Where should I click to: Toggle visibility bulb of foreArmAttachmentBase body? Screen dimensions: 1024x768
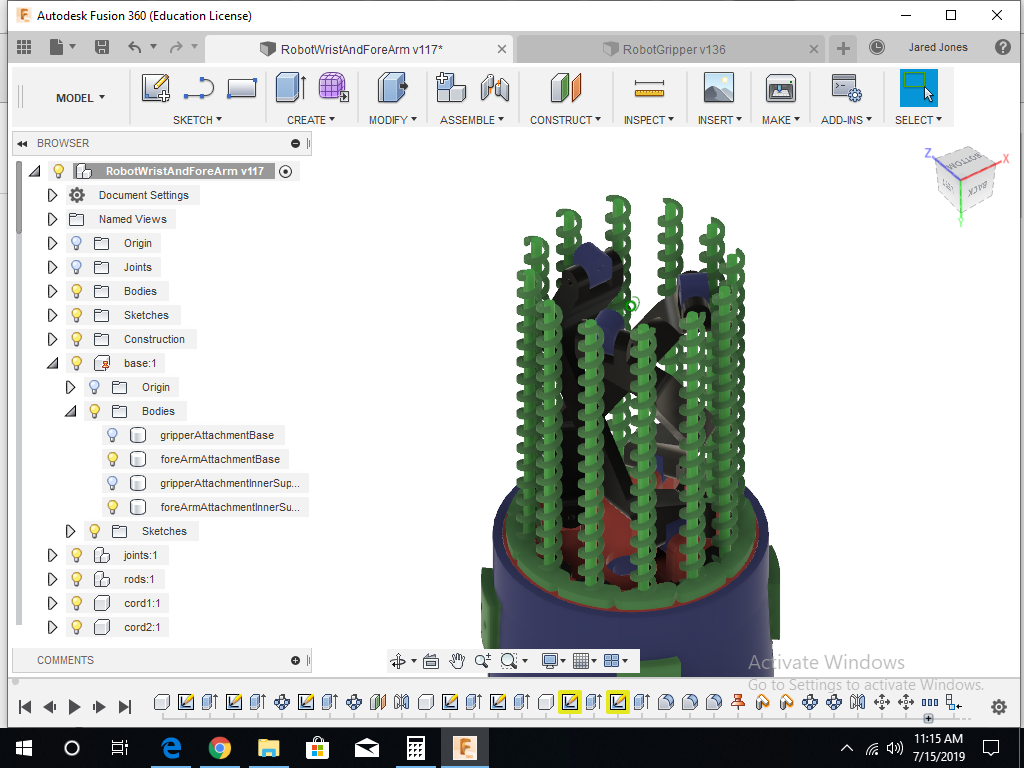coord(112,459)
